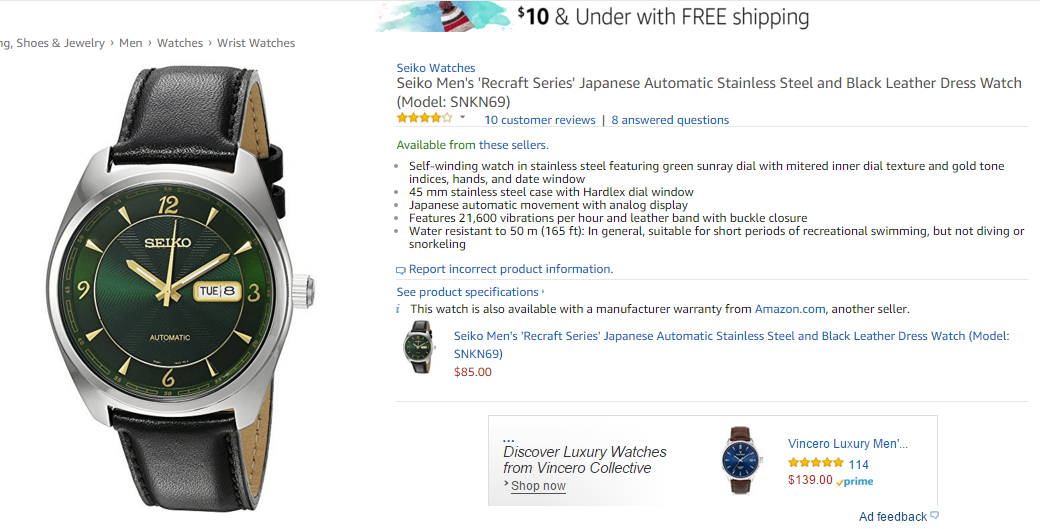Expand See product specifications
Screen dimensions: 1040x529
pos(470,292)
